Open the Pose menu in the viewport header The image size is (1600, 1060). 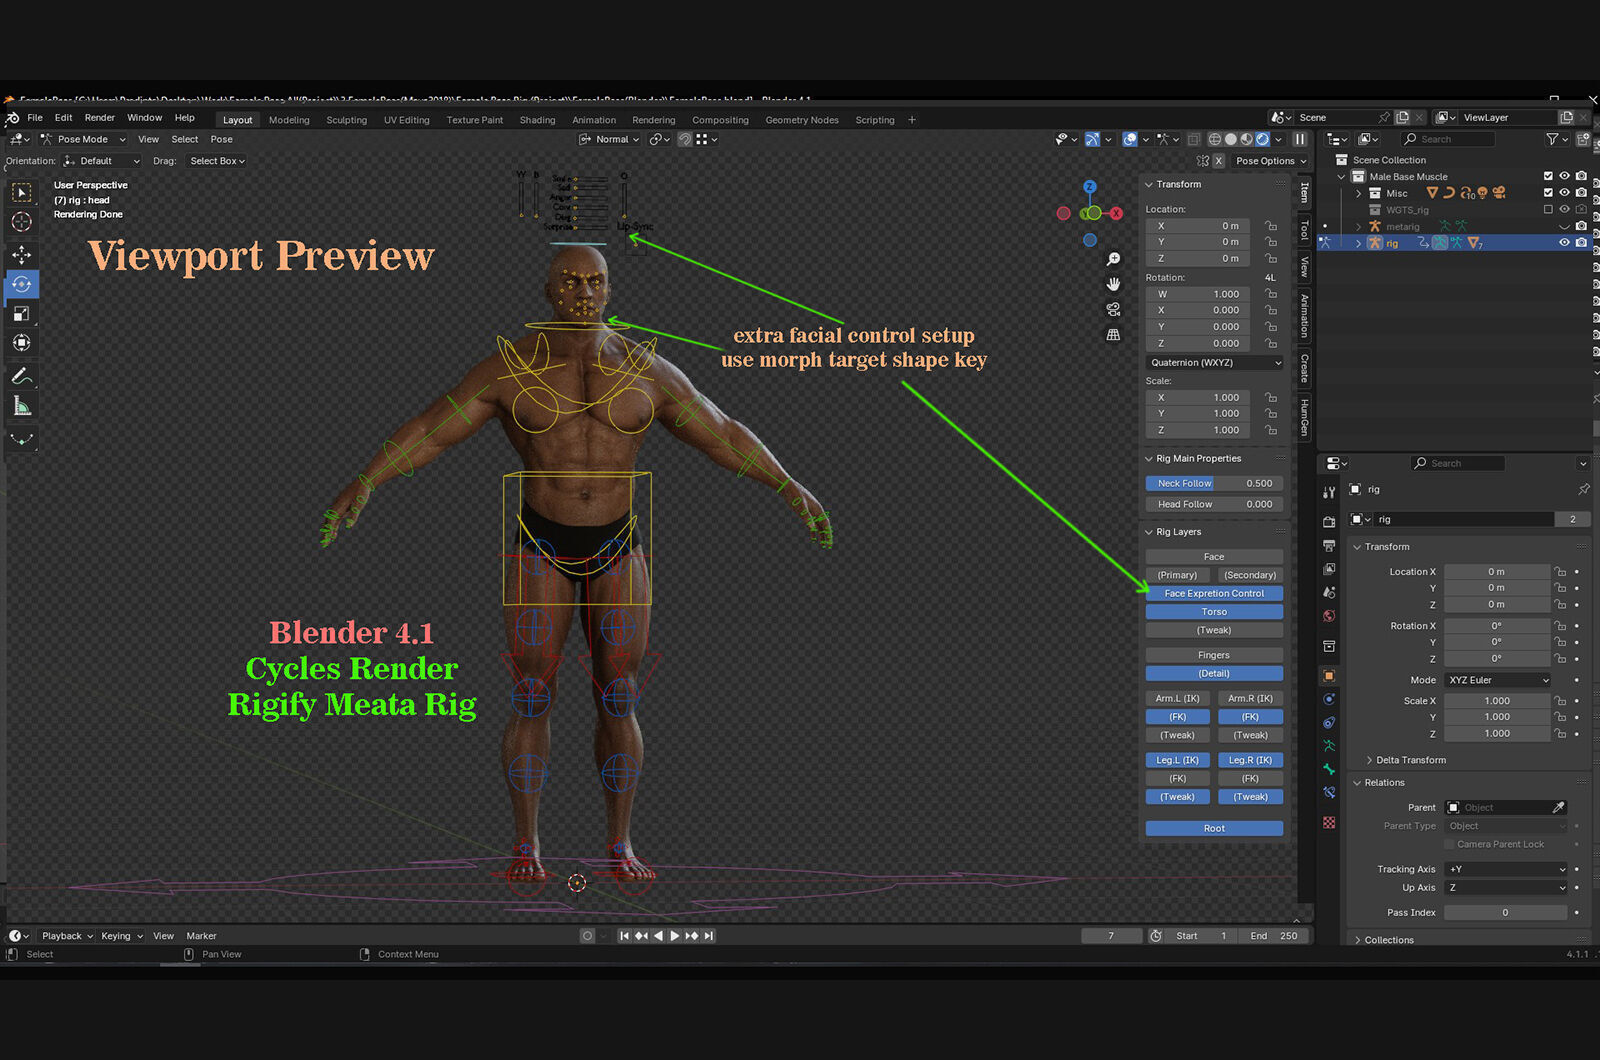222,139
